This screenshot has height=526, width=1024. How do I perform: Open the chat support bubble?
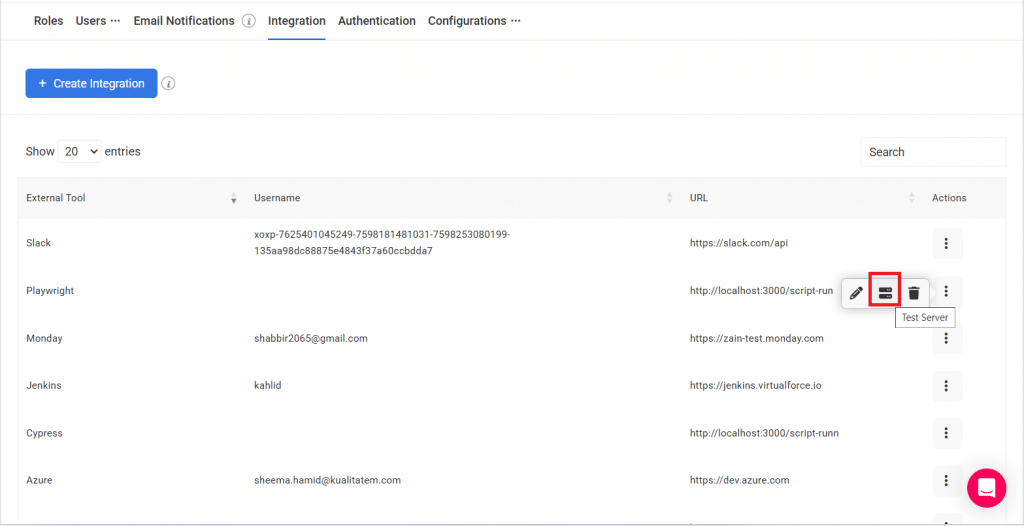click(987, 487)
